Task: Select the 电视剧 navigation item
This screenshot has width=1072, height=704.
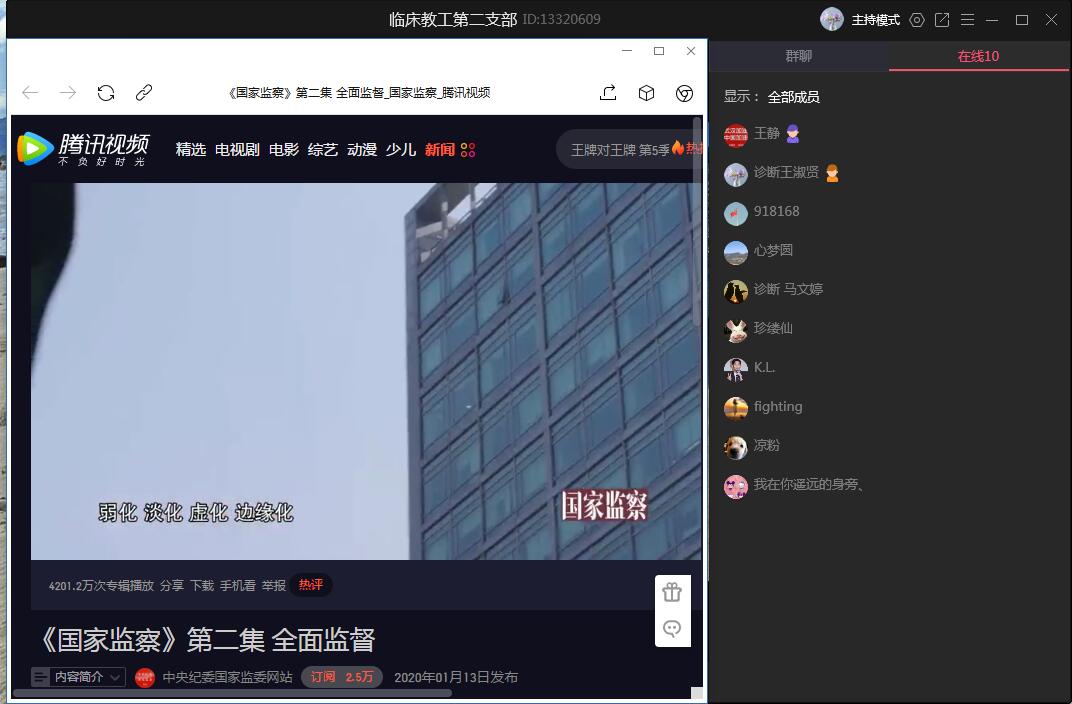Action: coord(237,149)
